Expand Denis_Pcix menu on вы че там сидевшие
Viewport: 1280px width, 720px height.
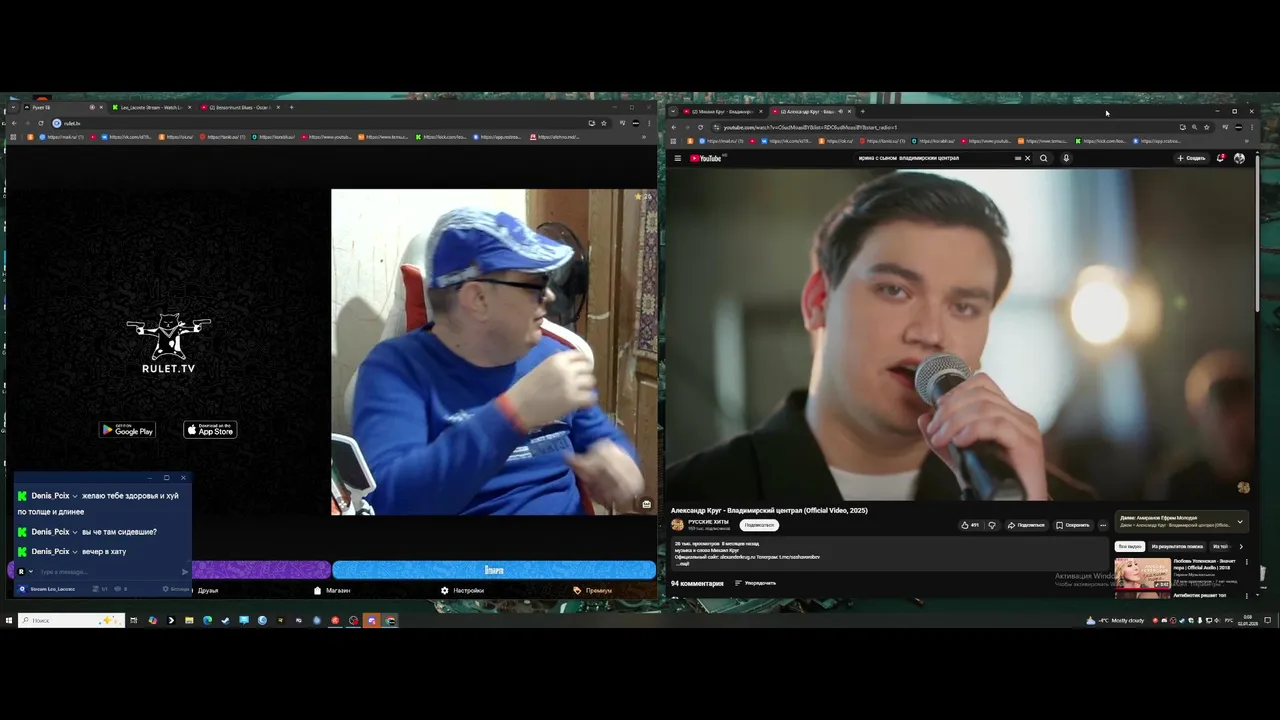75,532
